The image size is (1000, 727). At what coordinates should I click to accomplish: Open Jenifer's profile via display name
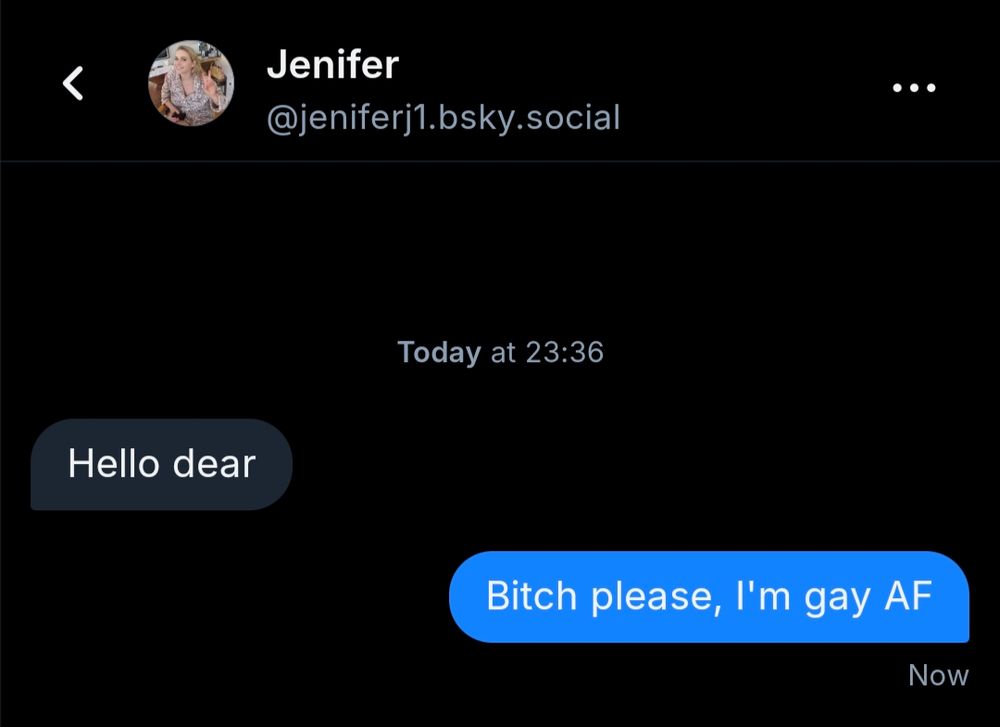[x=332, y=64]
